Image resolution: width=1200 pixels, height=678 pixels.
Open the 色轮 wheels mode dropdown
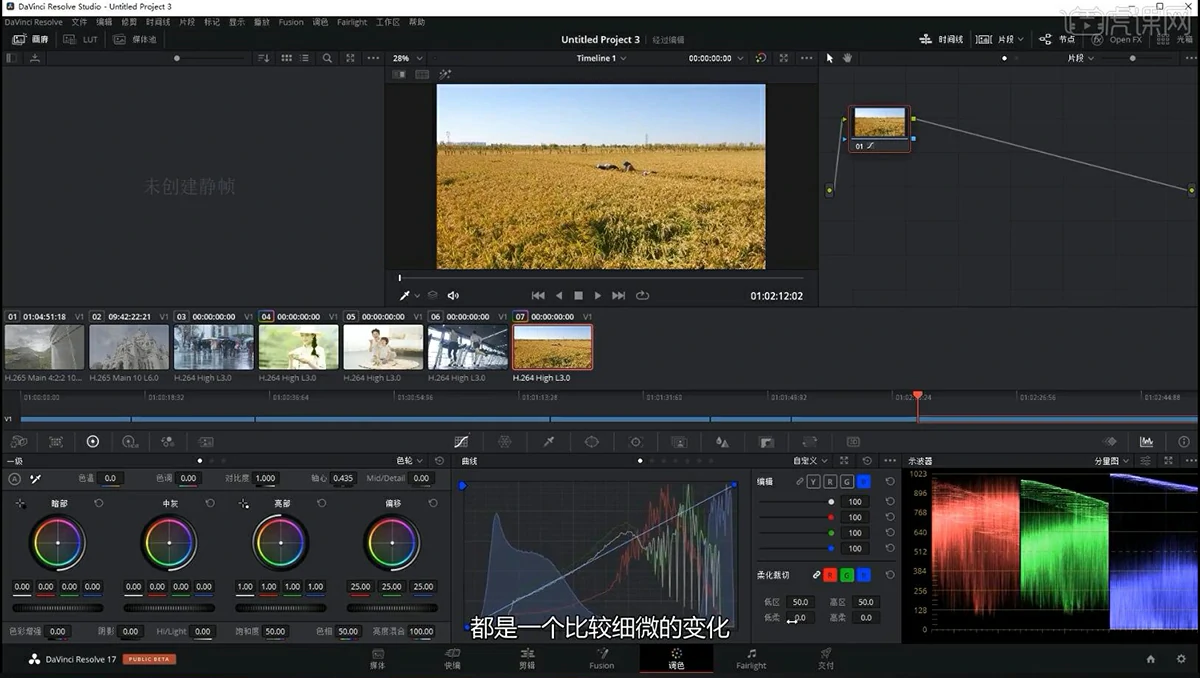(410, 461)
